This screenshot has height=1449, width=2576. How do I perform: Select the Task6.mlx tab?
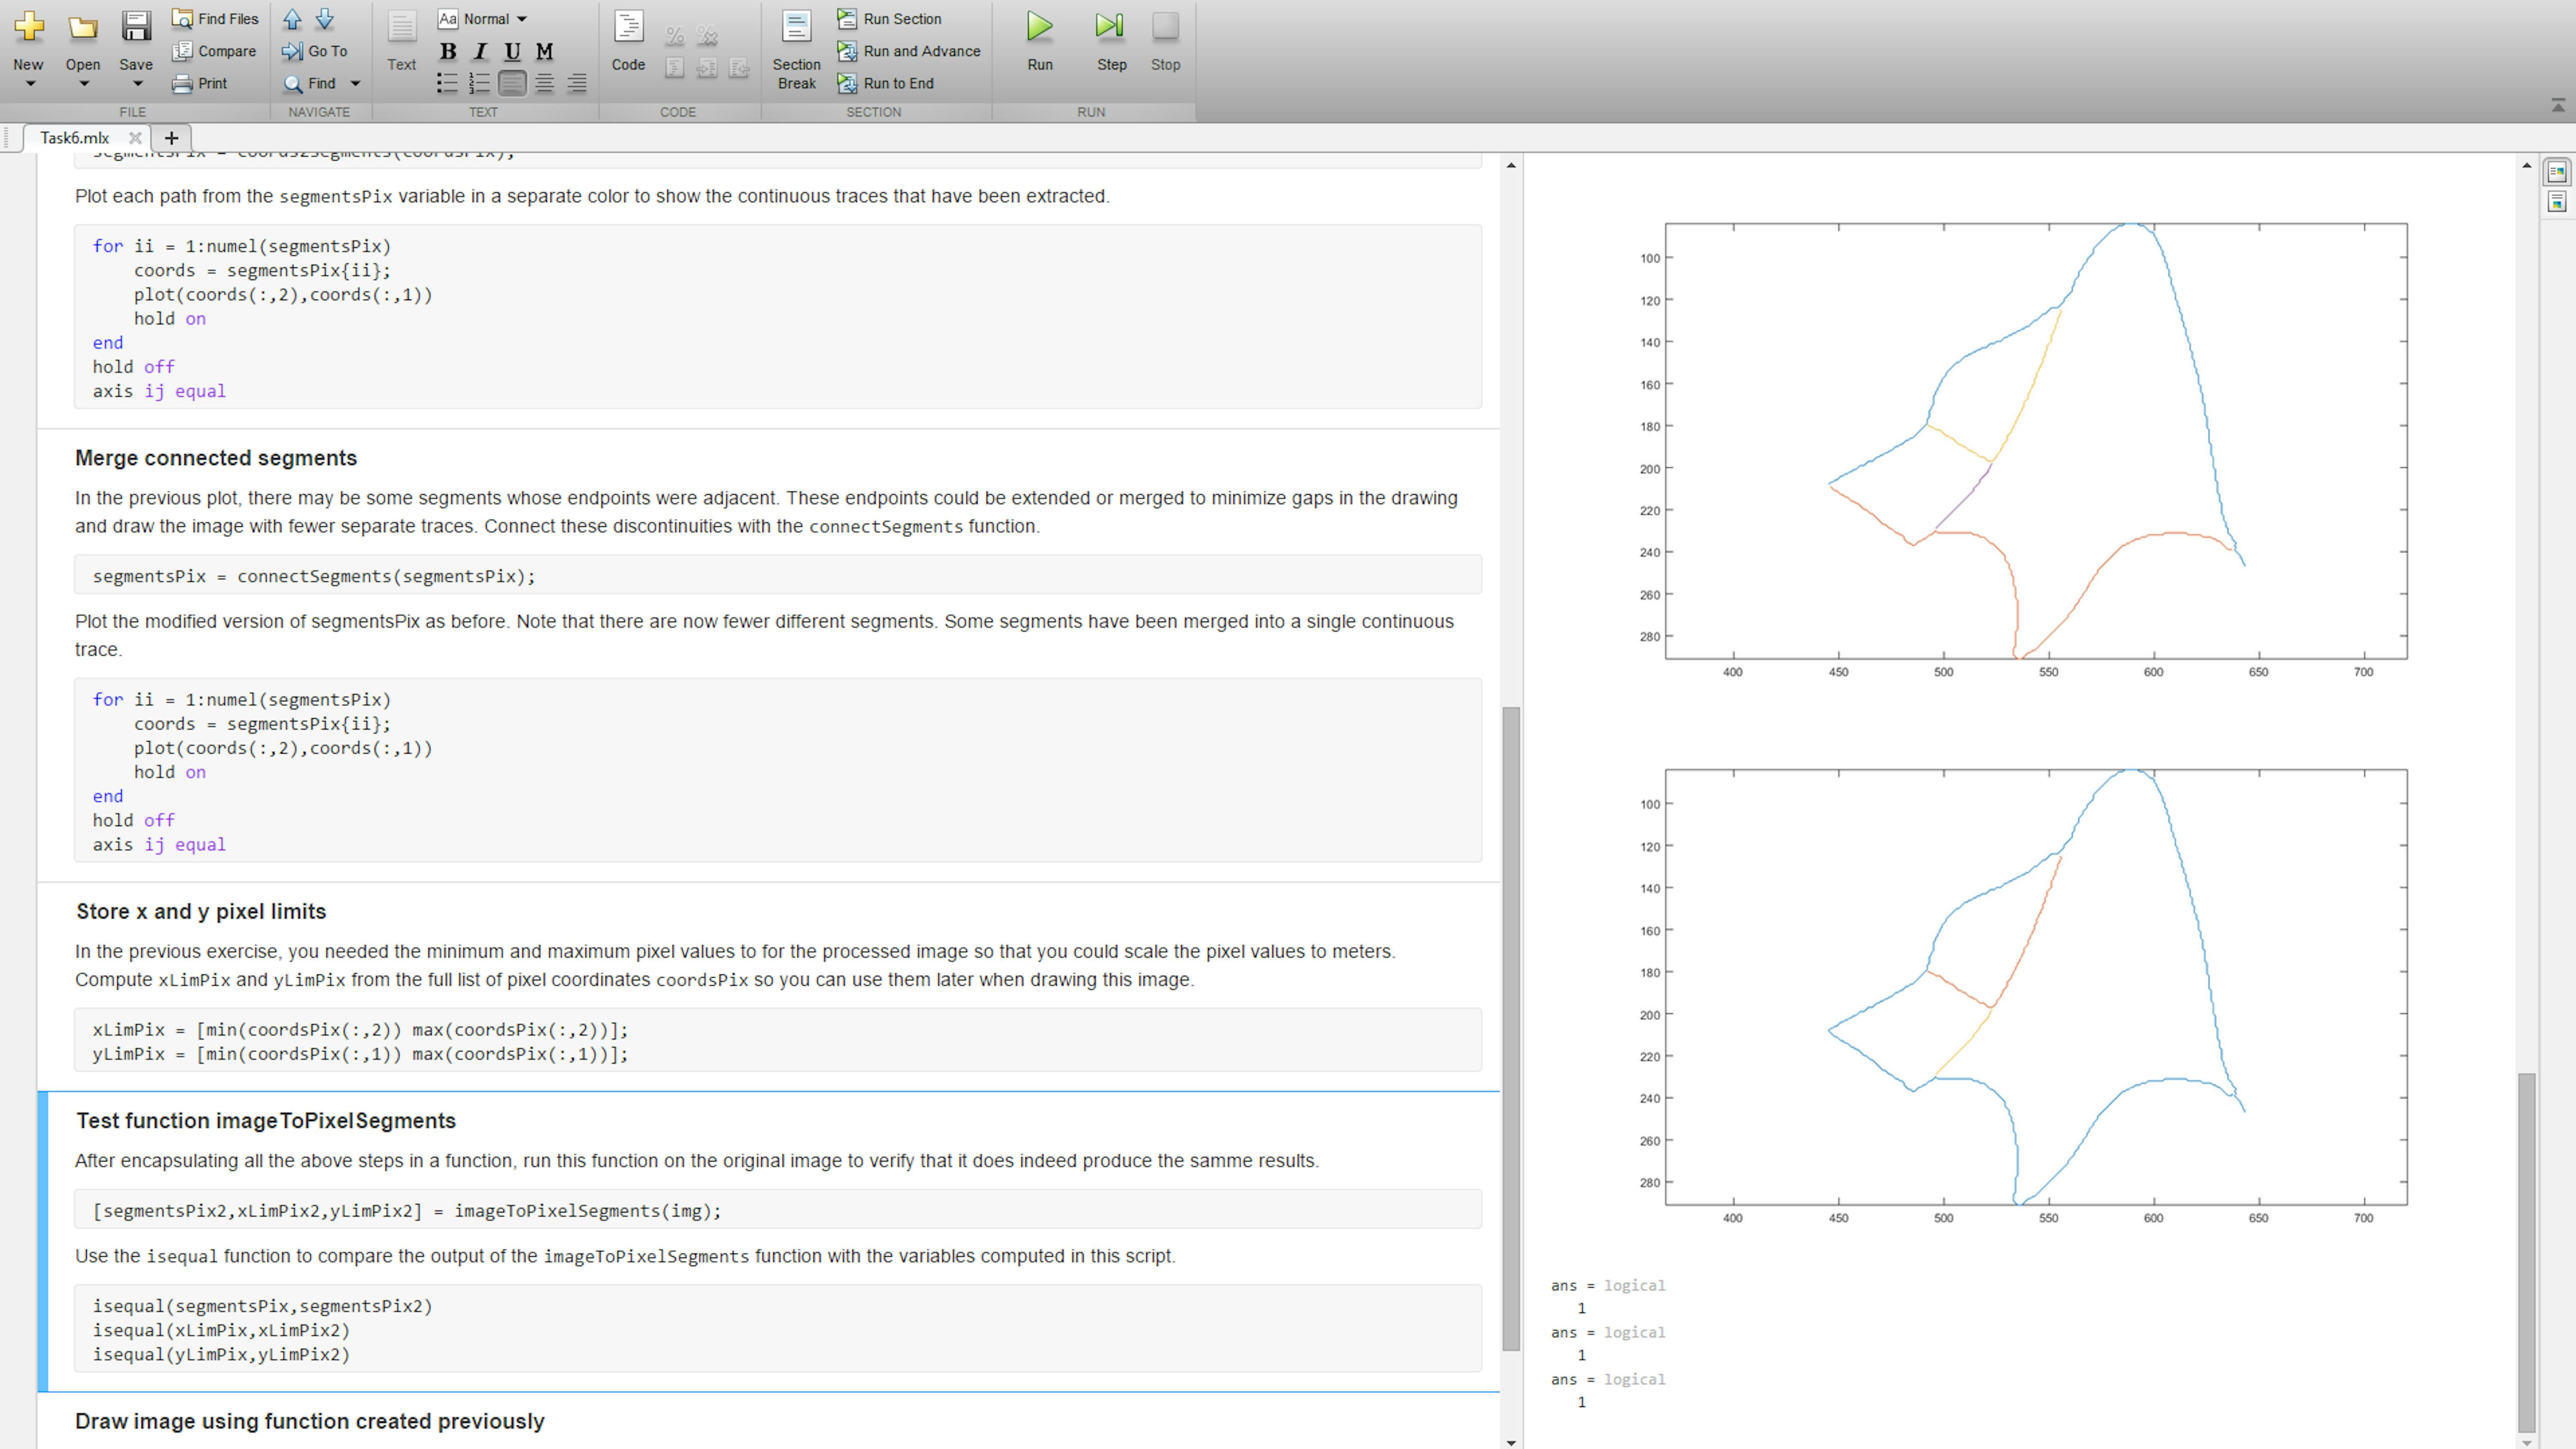point(75,138)
